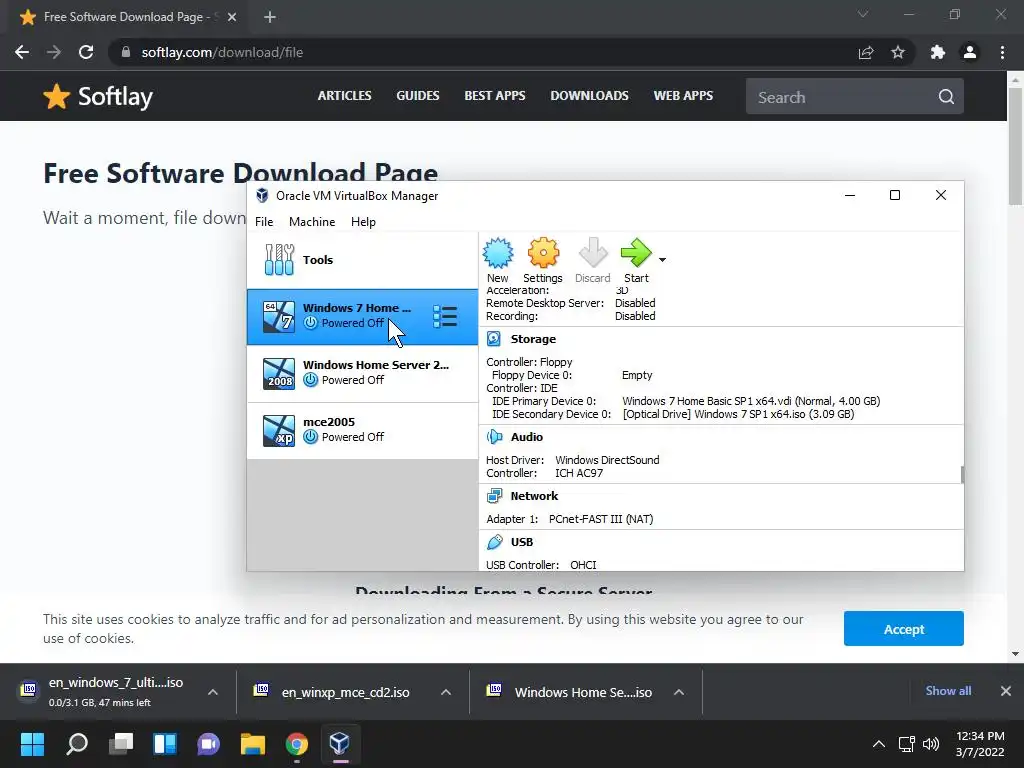Click the taskbar clock and date
Screen dimensions: 1024x768
click(x=980, y=744)
